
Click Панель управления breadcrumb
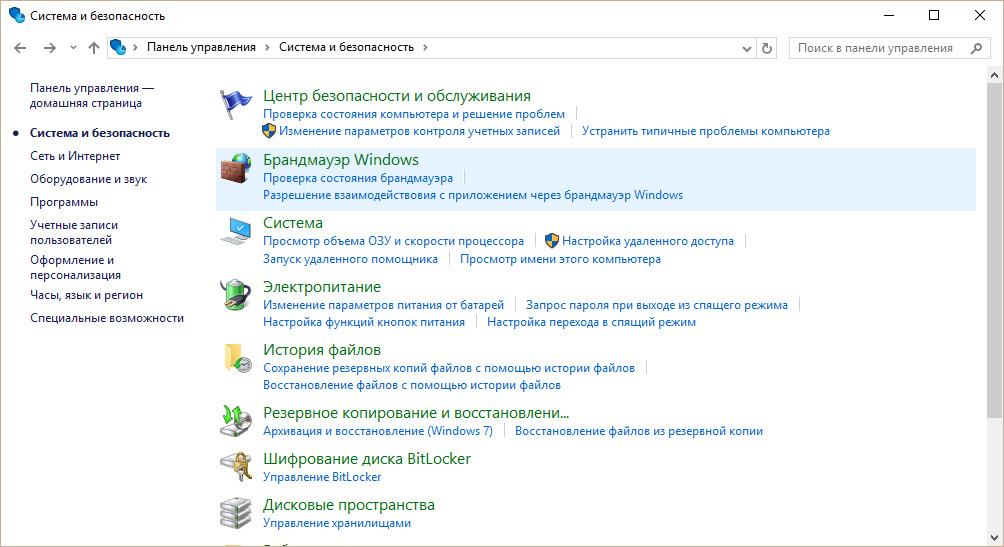tap(201, 47)
